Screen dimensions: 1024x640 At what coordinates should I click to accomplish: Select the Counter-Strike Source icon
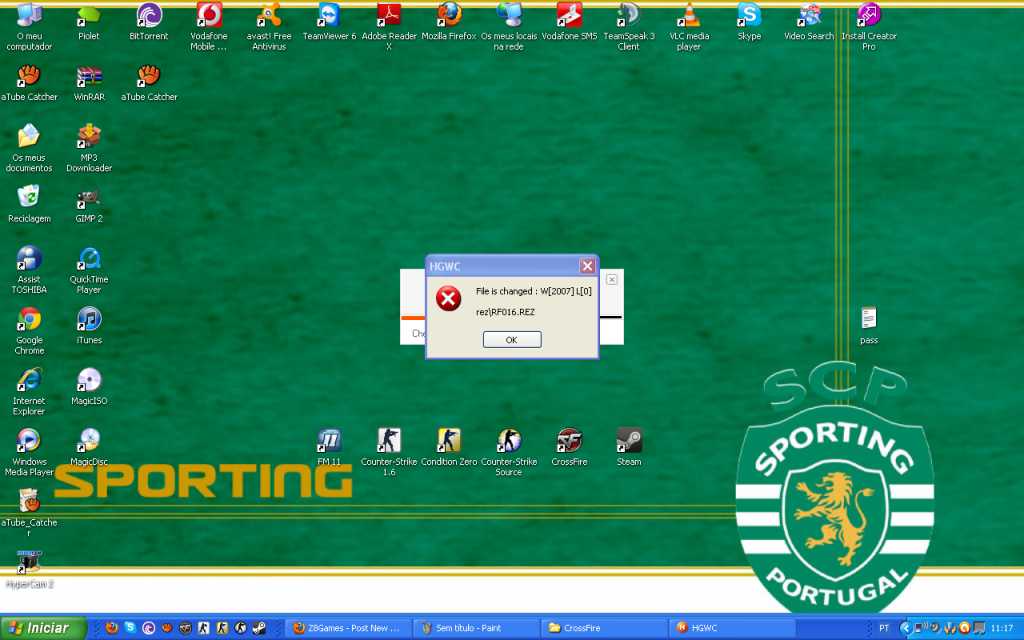509,441
